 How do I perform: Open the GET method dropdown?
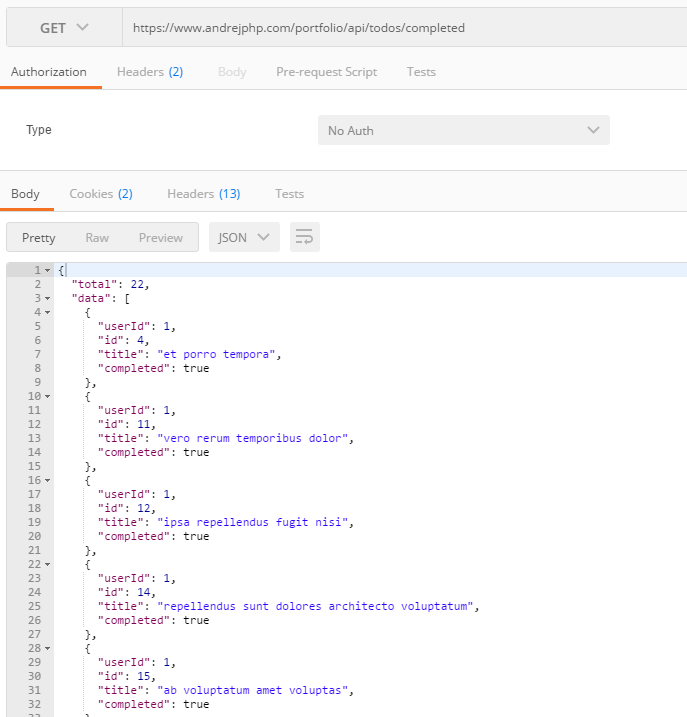64,28
